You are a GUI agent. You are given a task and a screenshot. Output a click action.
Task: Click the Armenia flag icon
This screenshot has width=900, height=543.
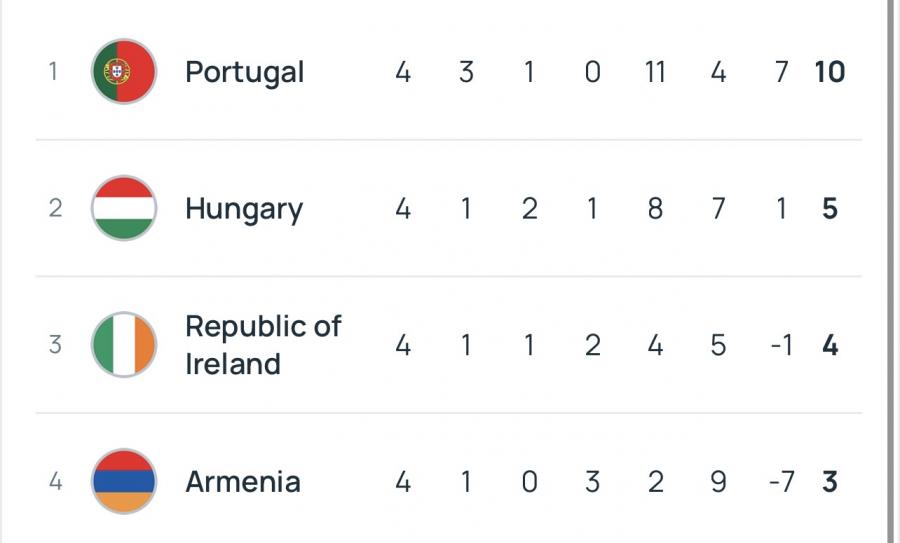click(x=123, y=481)
